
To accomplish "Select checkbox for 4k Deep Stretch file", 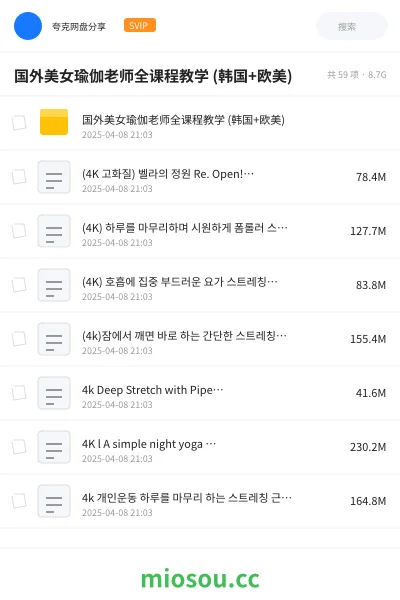I will pyautogui.click(x=19, y=393).
